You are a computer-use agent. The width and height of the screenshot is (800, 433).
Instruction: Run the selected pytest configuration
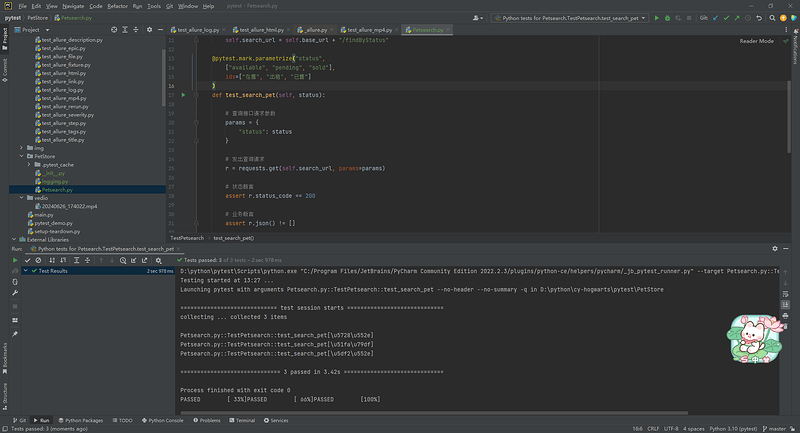pos(657,18)
